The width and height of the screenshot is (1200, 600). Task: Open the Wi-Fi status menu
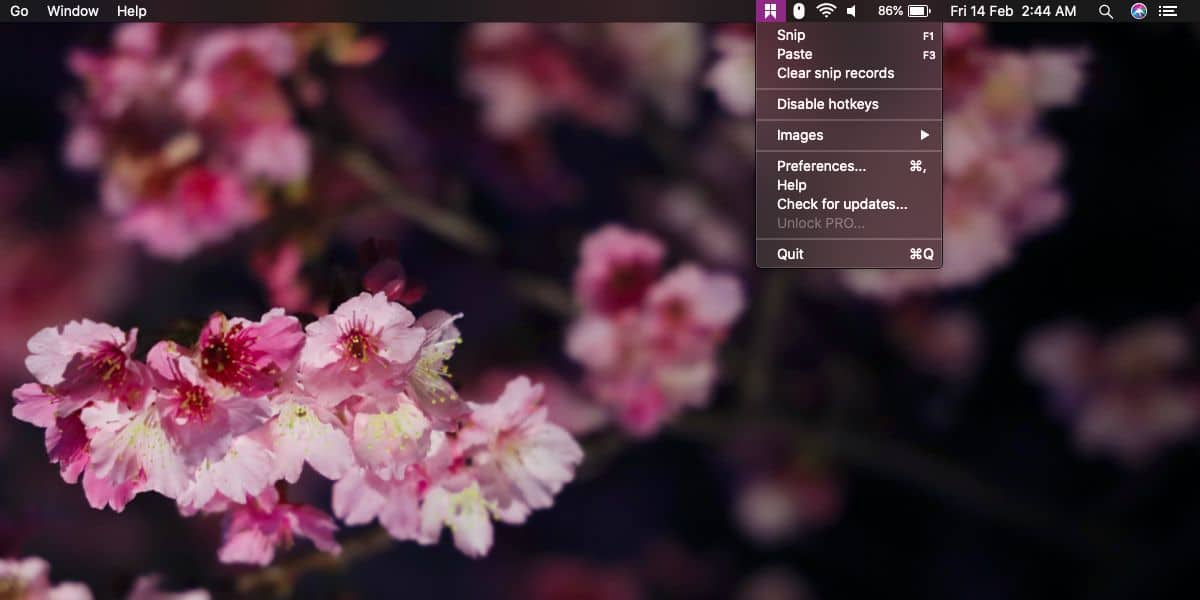click(x=826, y=11)
